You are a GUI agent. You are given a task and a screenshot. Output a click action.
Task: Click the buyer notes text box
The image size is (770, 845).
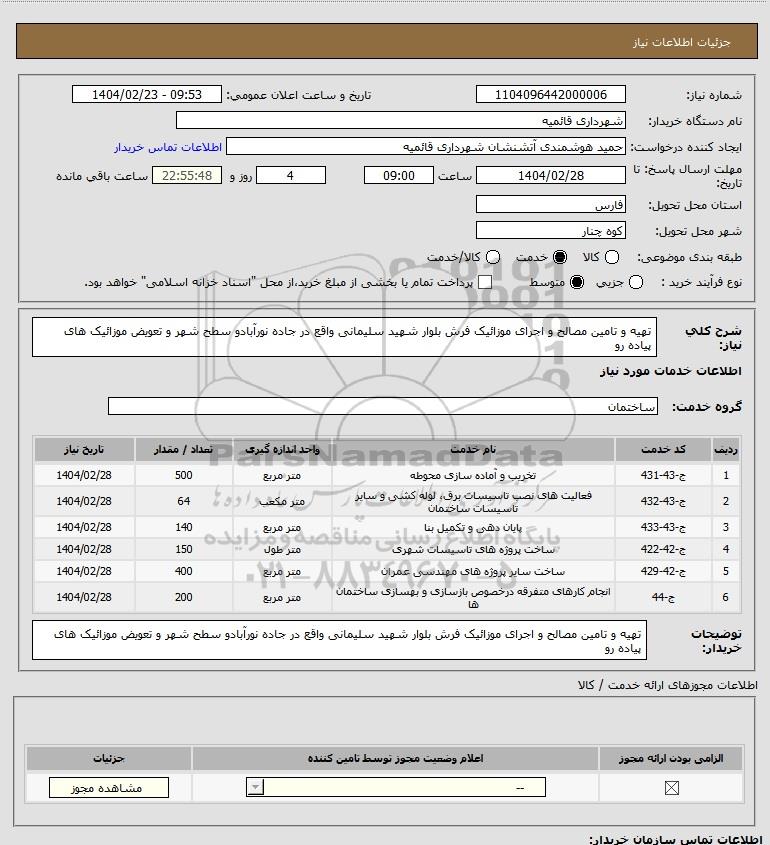[x=339, y=640]
